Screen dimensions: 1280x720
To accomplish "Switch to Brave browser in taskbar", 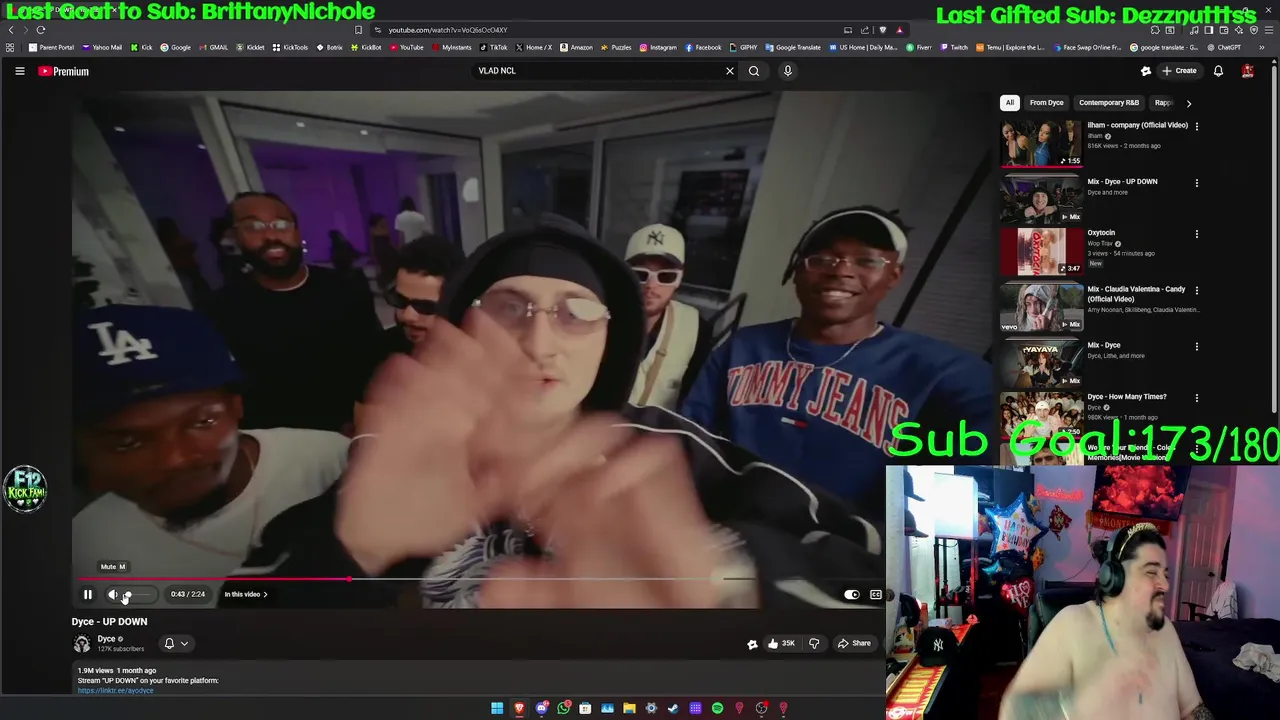I will 519,708.
